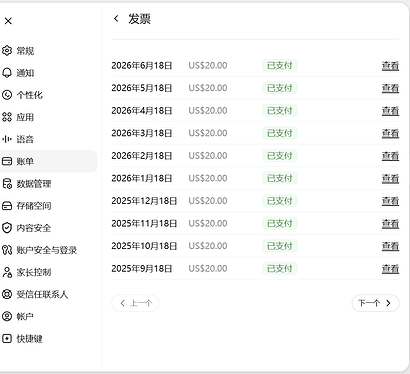This screenshot has height=374, width=410.
Task: Click the 快捷键 shortcut icon
Action: [7, 339]
